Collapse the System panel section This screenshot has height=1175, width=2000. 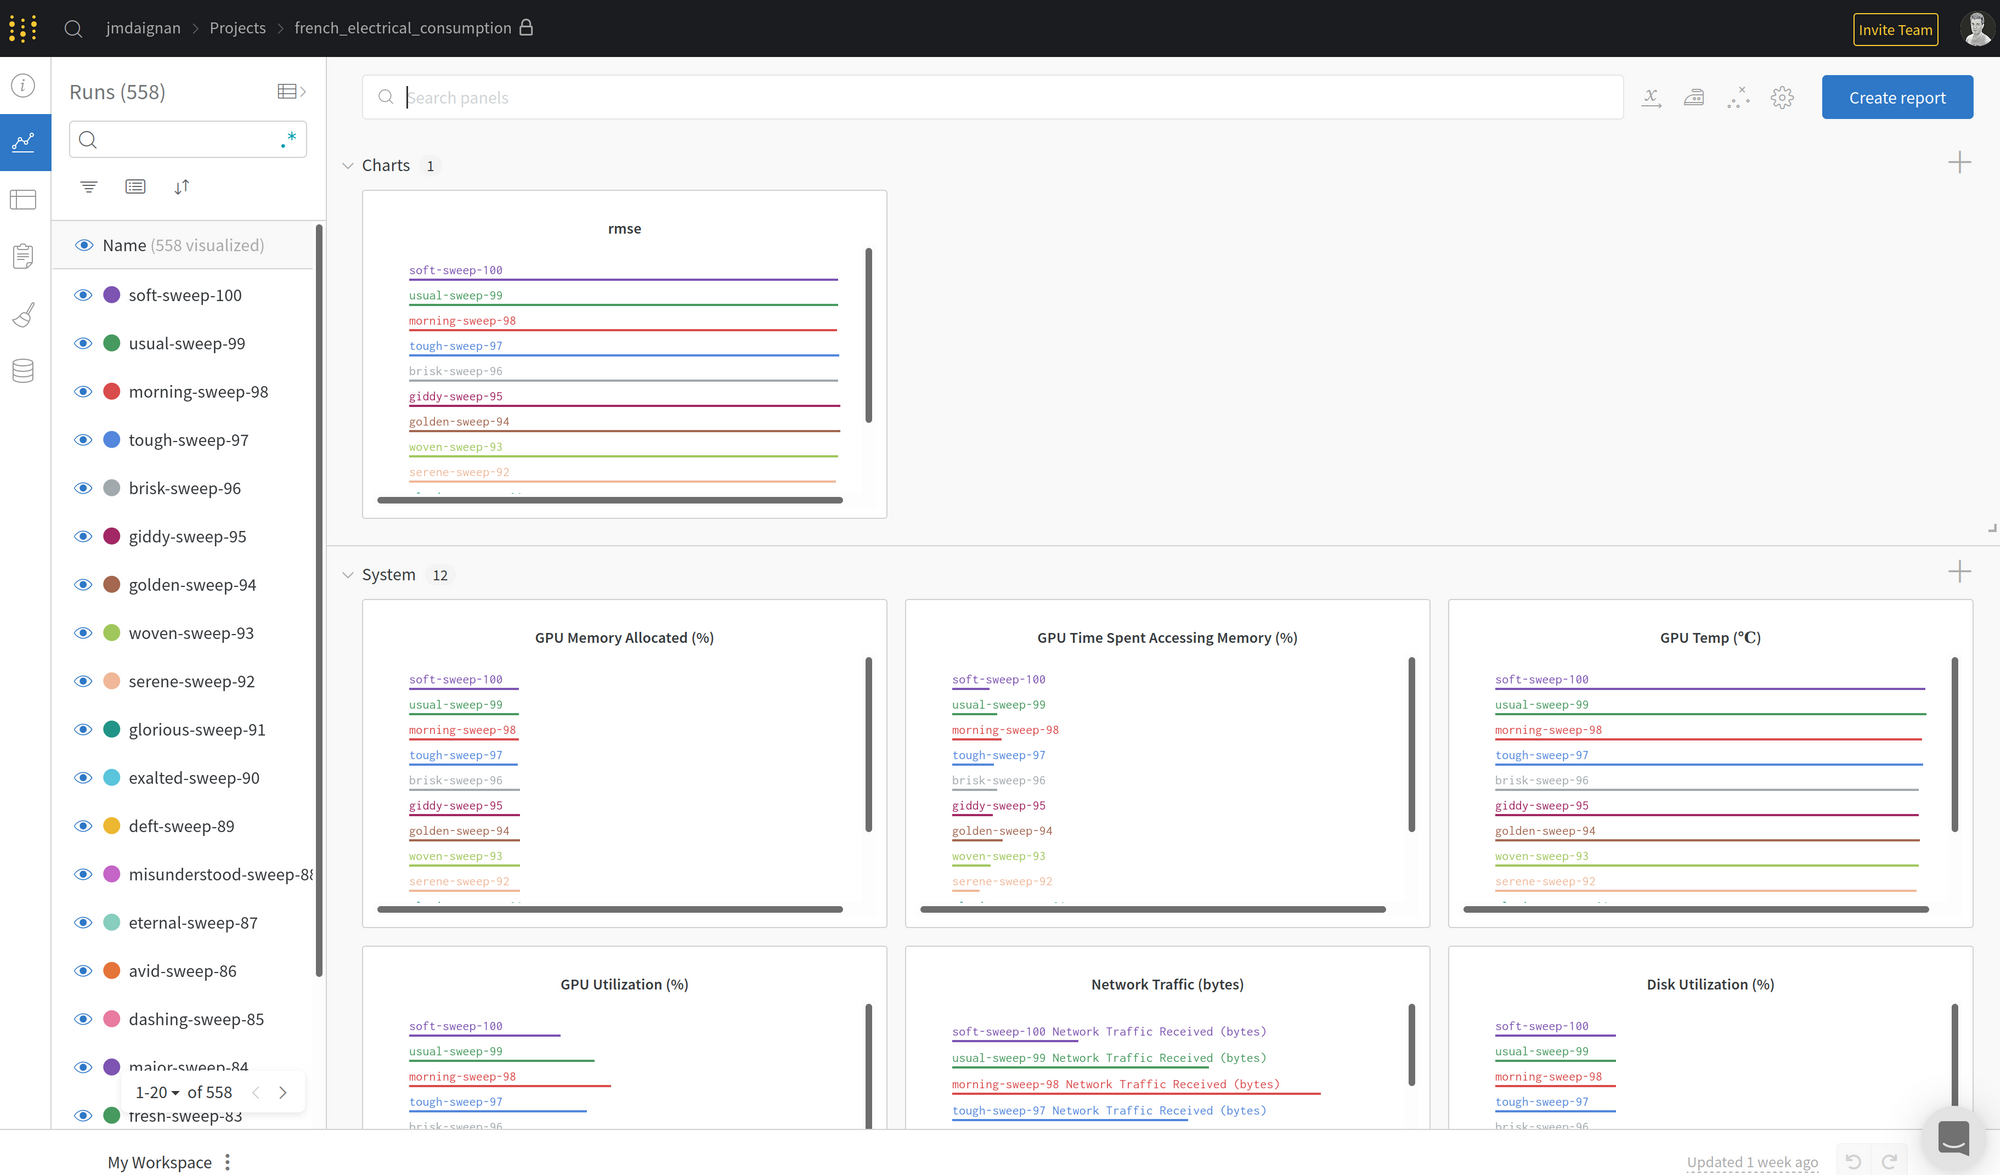click(348, 574)
